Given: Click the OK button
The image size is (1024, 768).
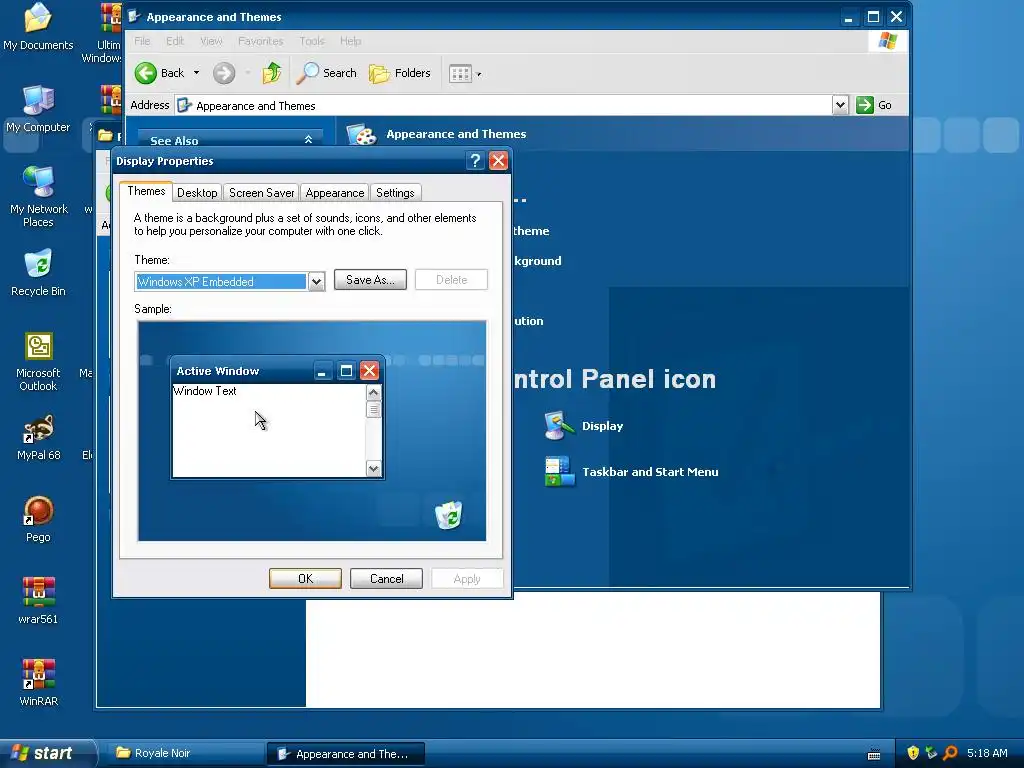Looking at the screenshot, I should pyautogui.click(x=305, y=579).
